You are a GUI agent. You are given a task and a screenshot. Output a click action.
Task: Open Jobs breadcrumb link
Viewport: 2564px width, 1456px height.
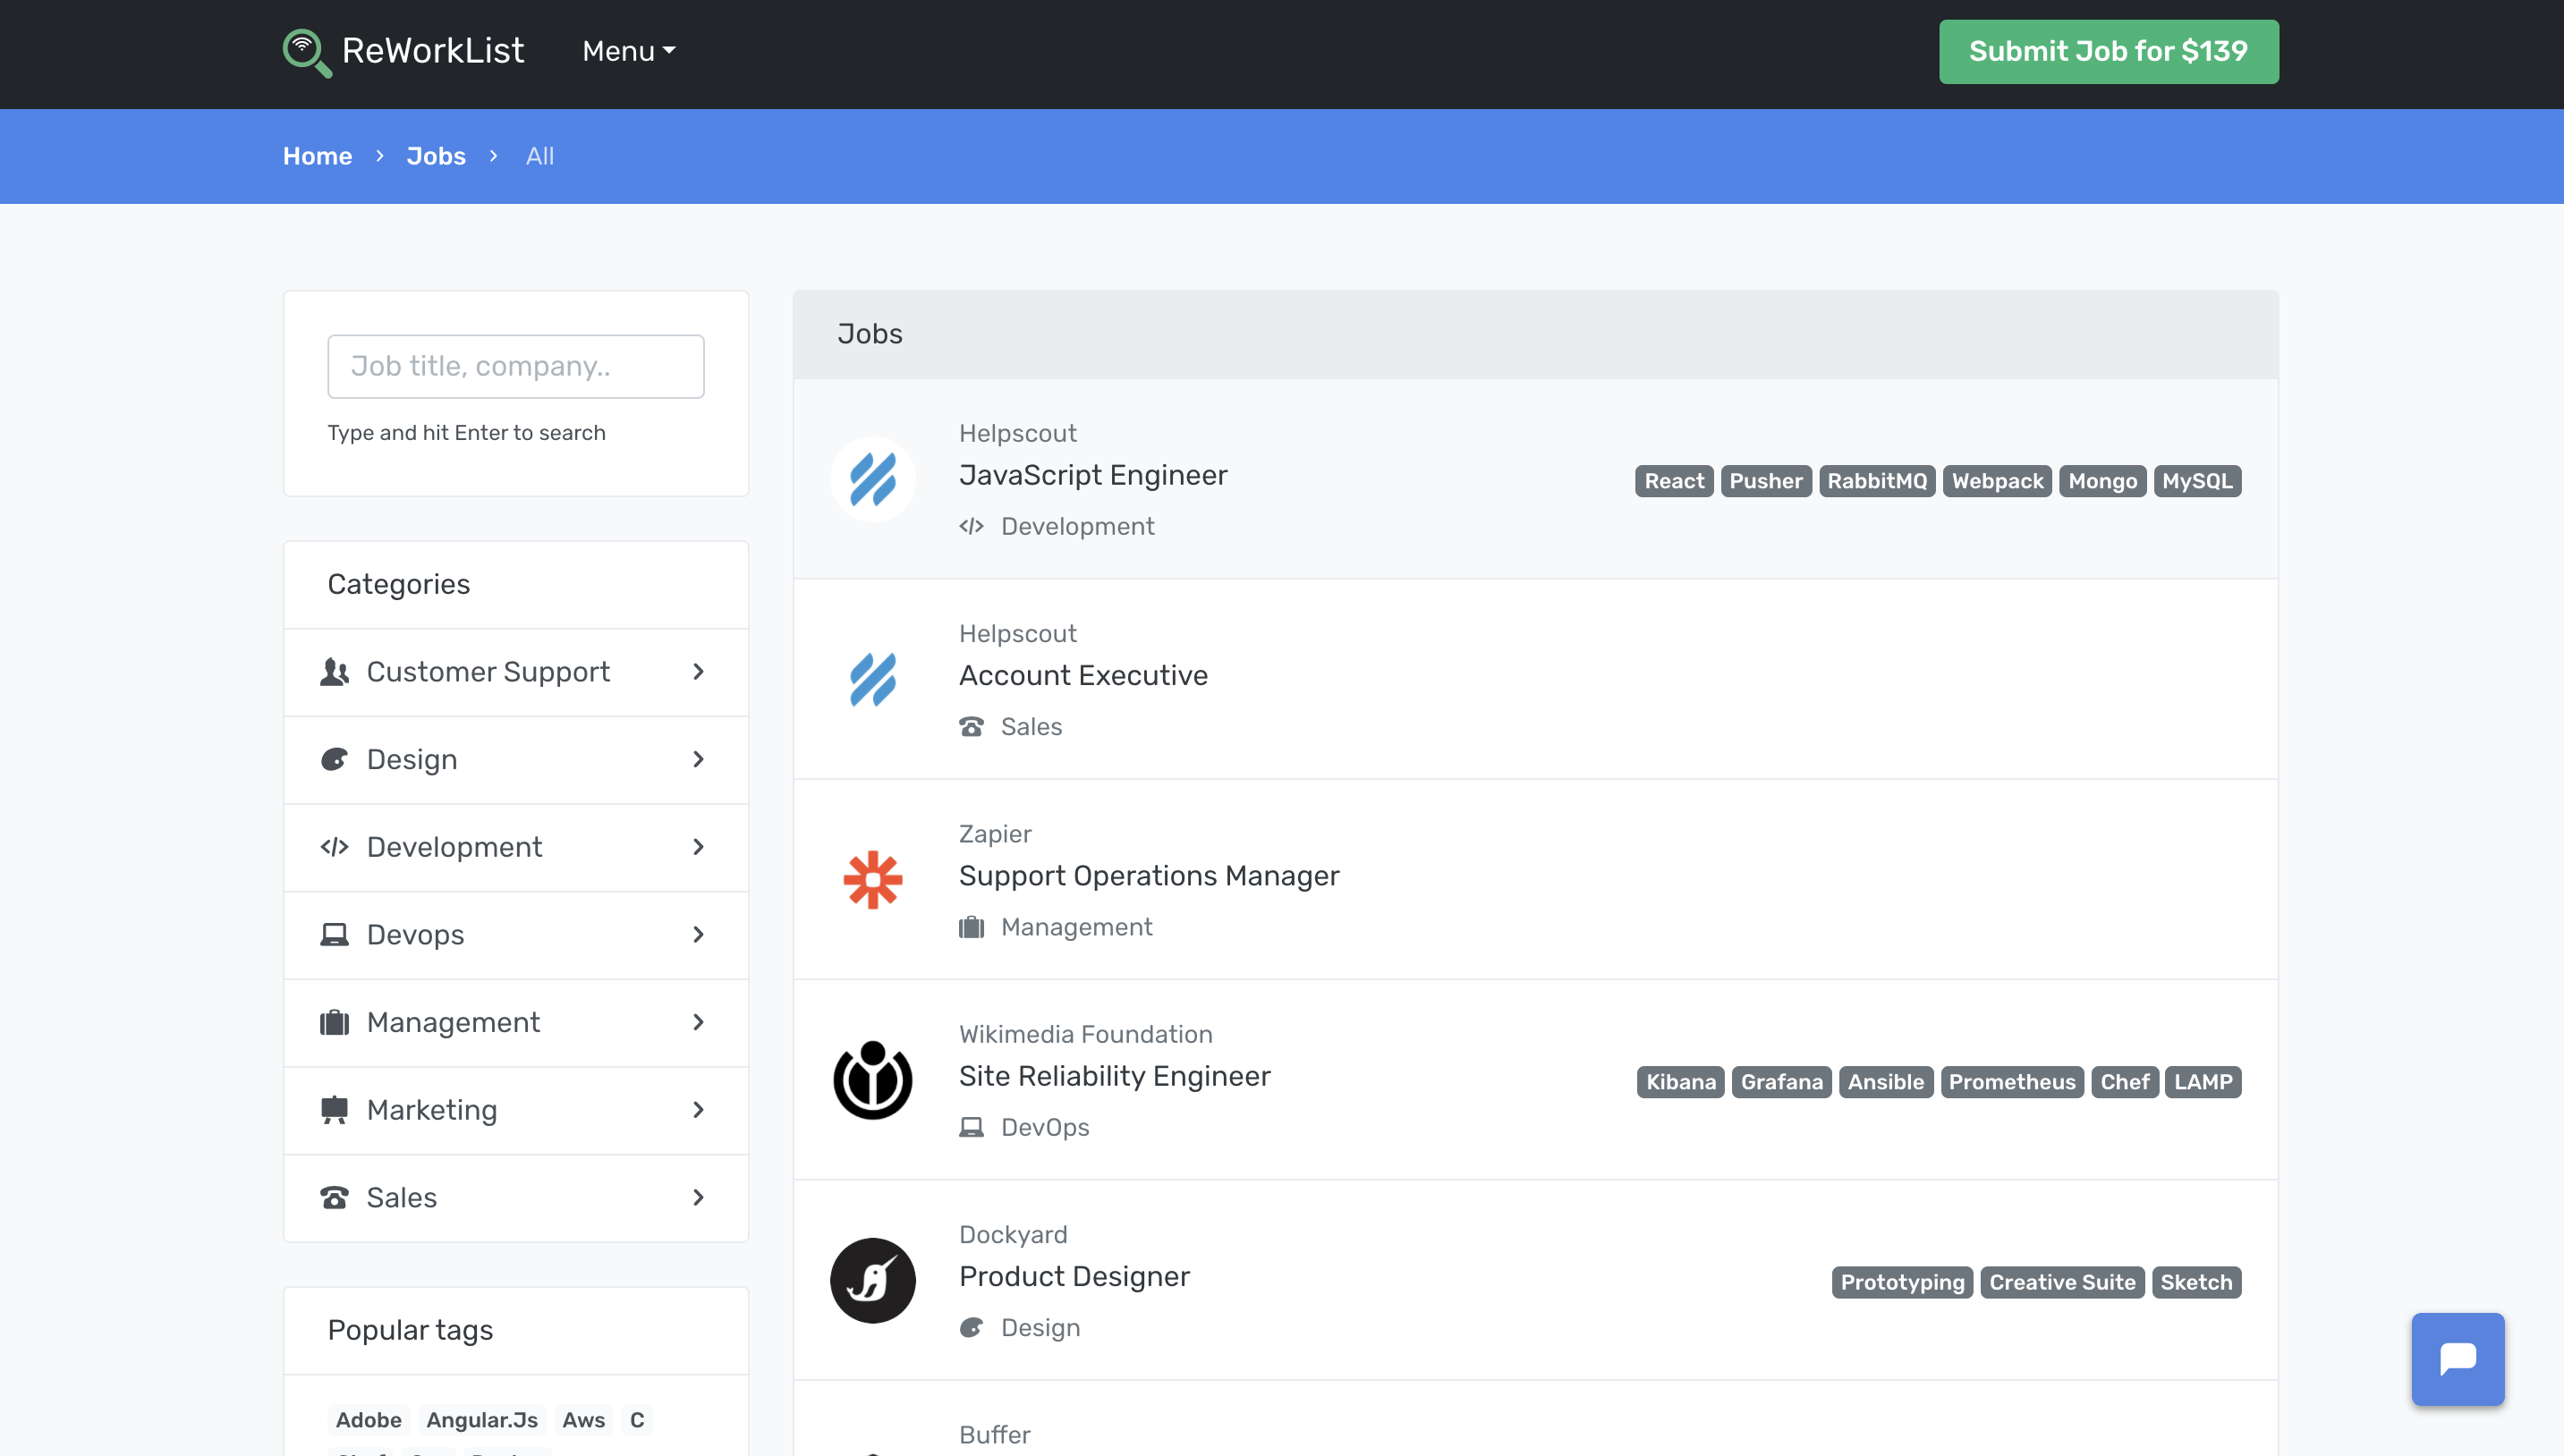pos(435,156)
